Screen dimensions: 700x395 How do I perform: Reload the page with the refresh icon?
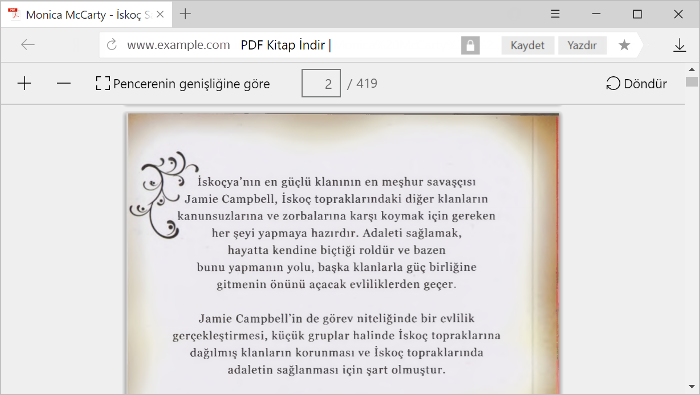coord(112,45)
